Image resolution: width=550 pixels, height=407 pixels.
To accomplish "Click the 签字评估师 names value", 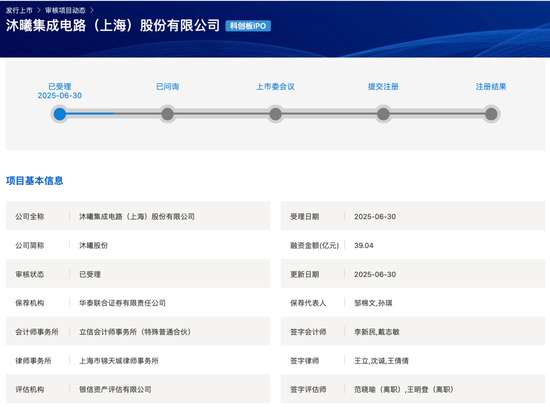I will [404, 389].
